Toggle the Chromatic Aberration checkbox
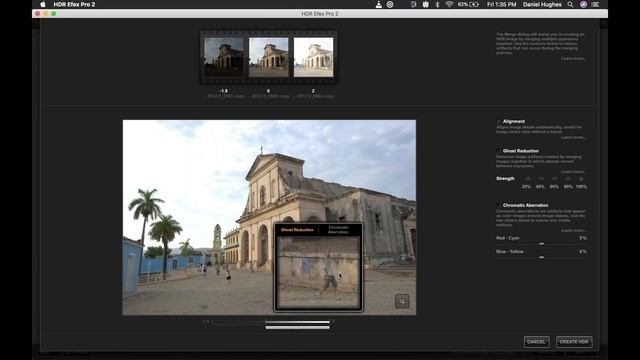 [x=498, y=205]
